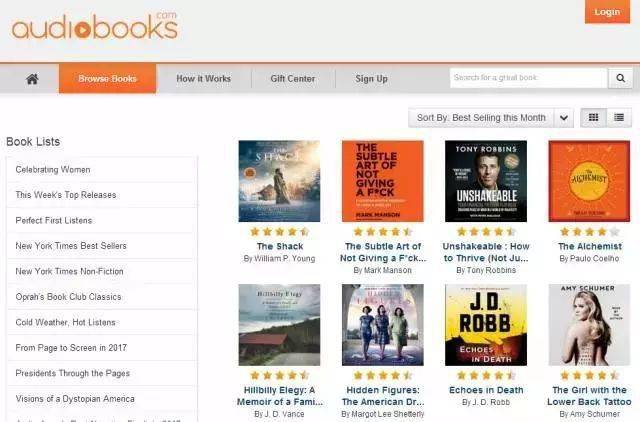
Task: Open the Gift Center page
Action: [x=293, y=78]
